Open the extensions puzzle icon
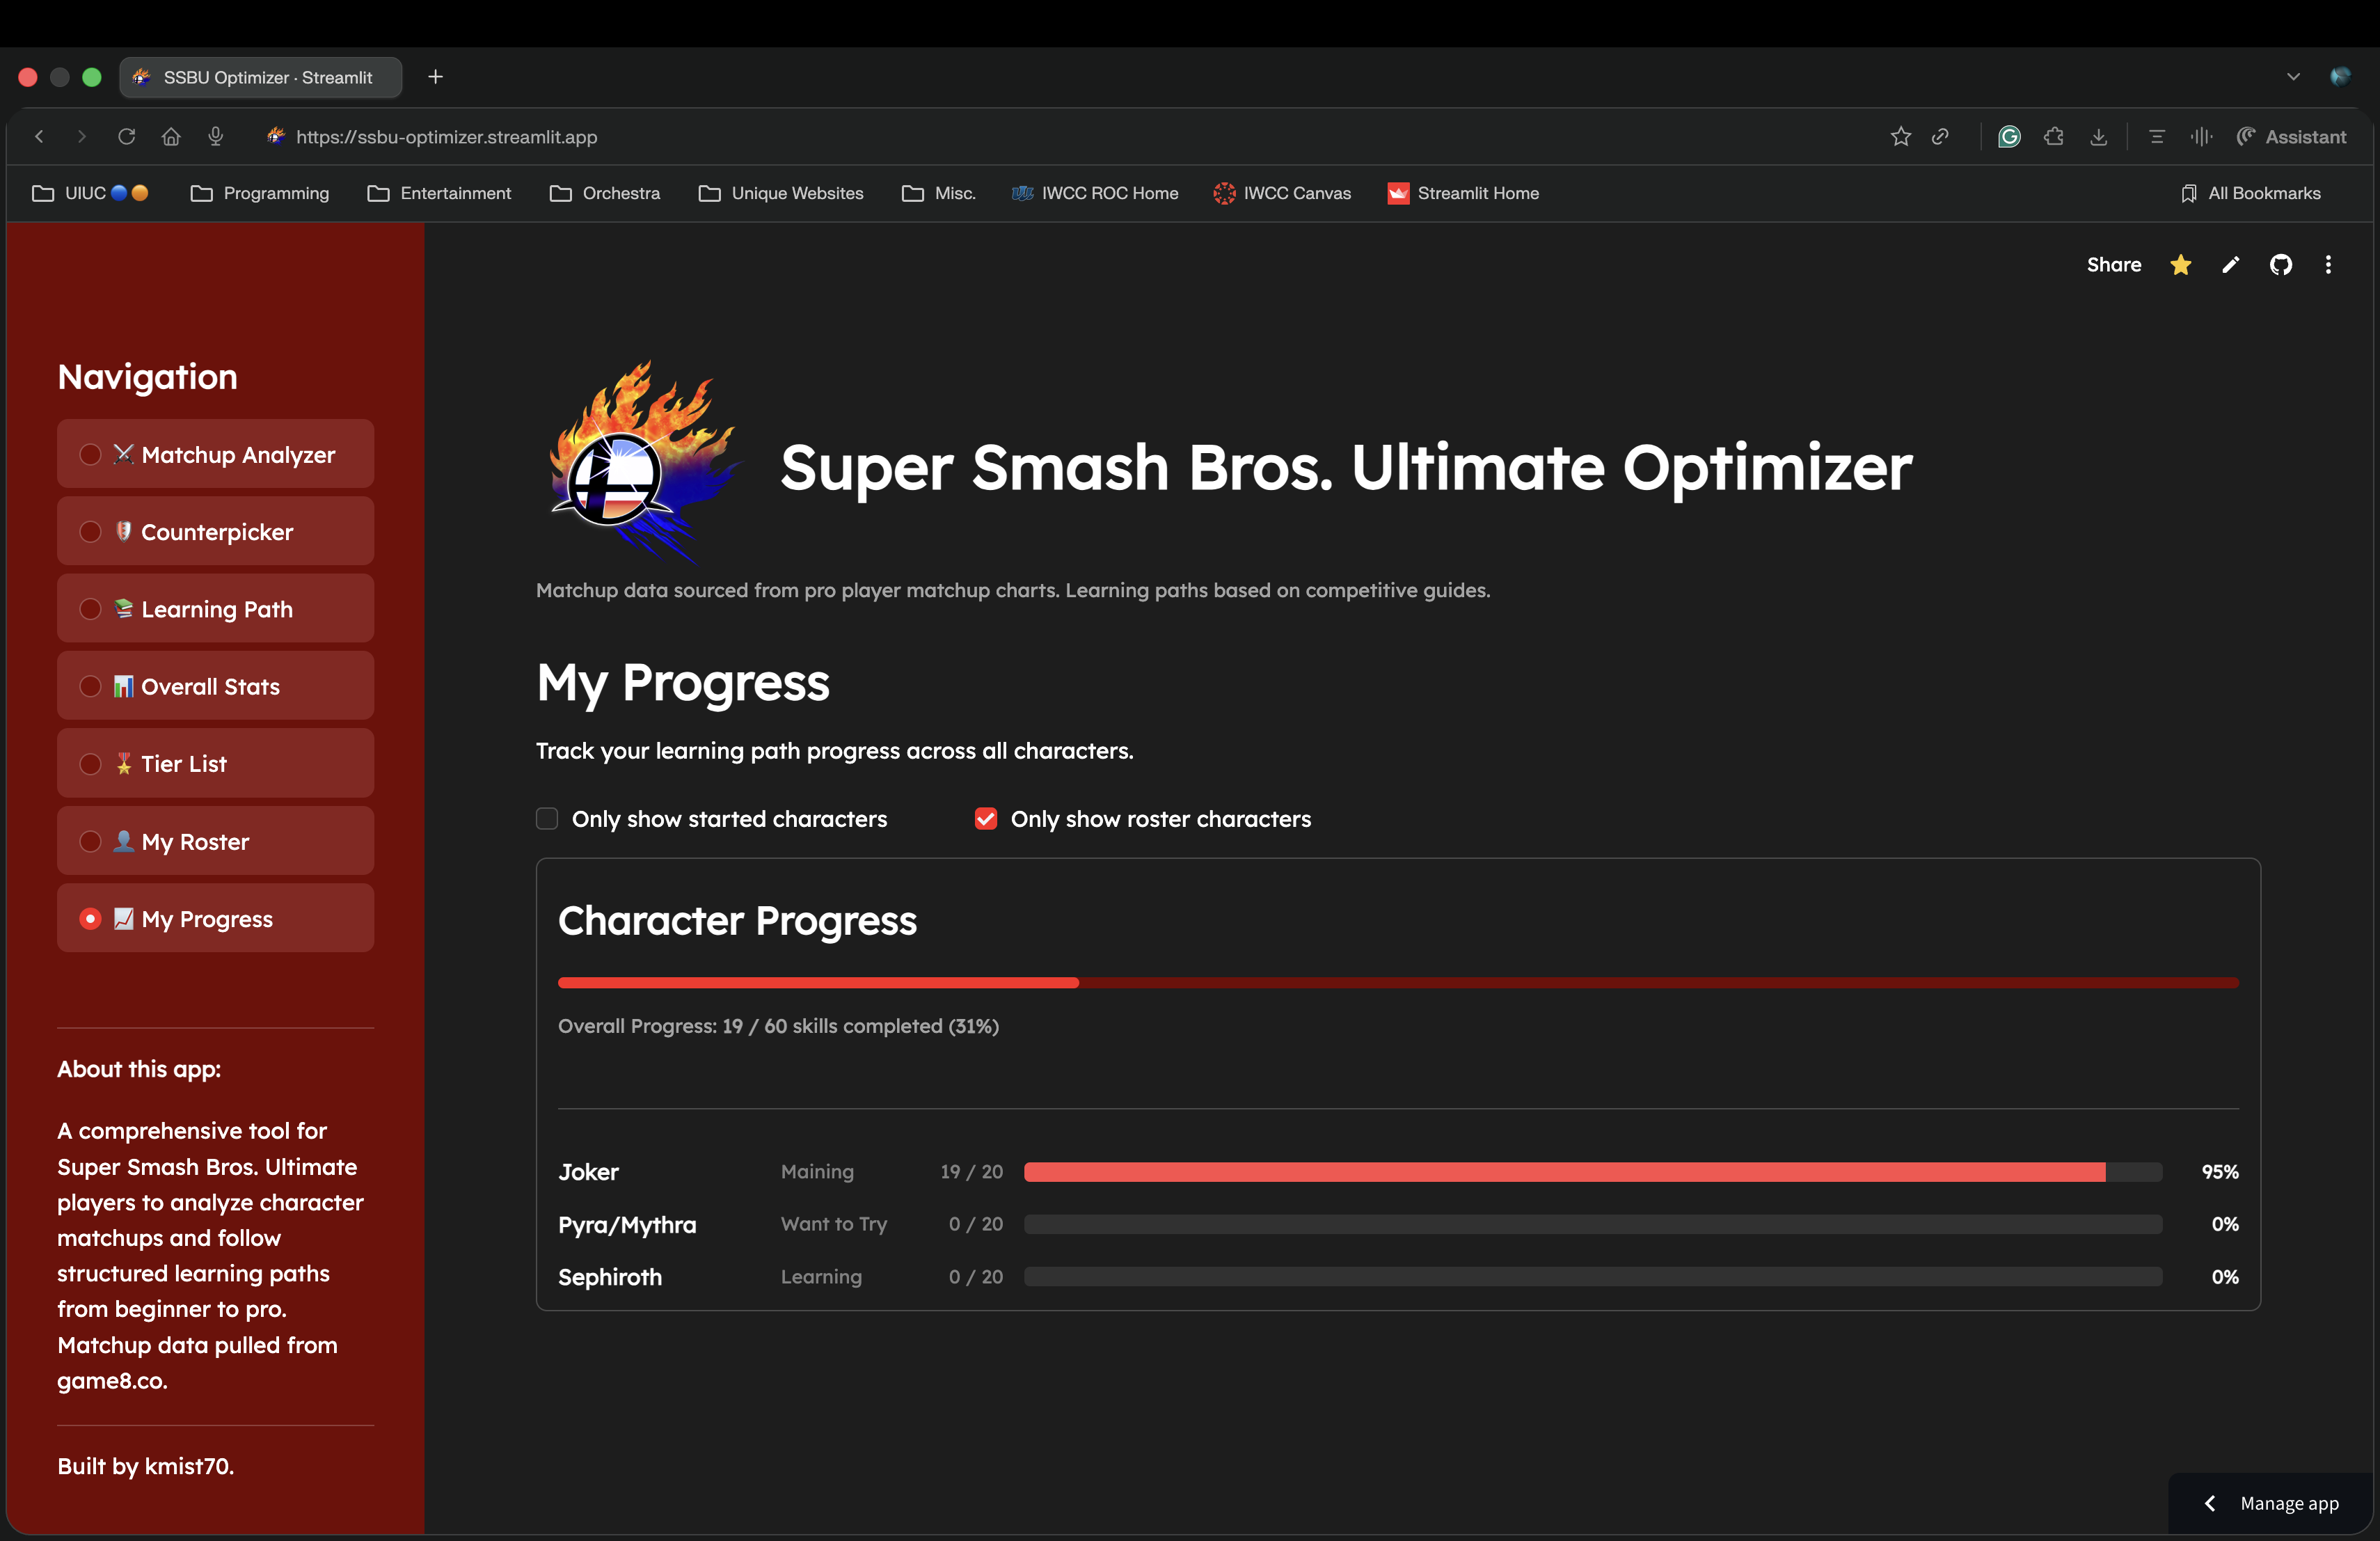 point(2054,137)
